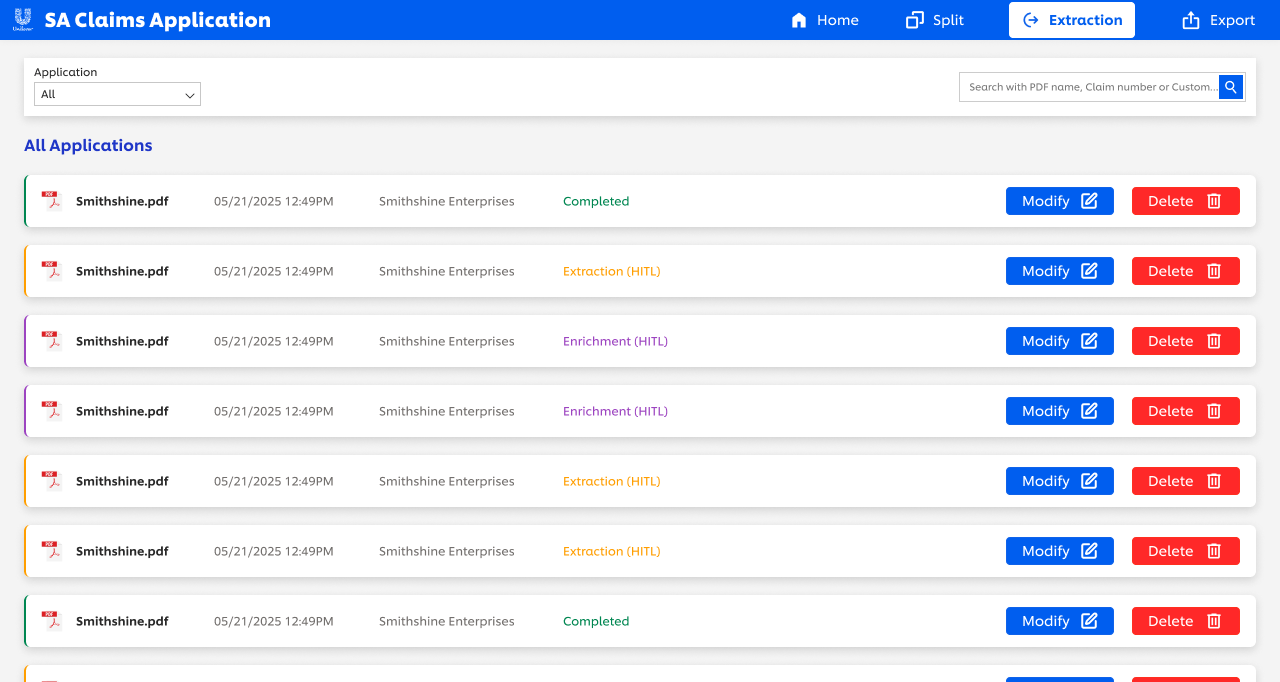This screenshot has height=682, width=1280.
Task: Click the Completed status of the first row
Action: coord(596,201)
